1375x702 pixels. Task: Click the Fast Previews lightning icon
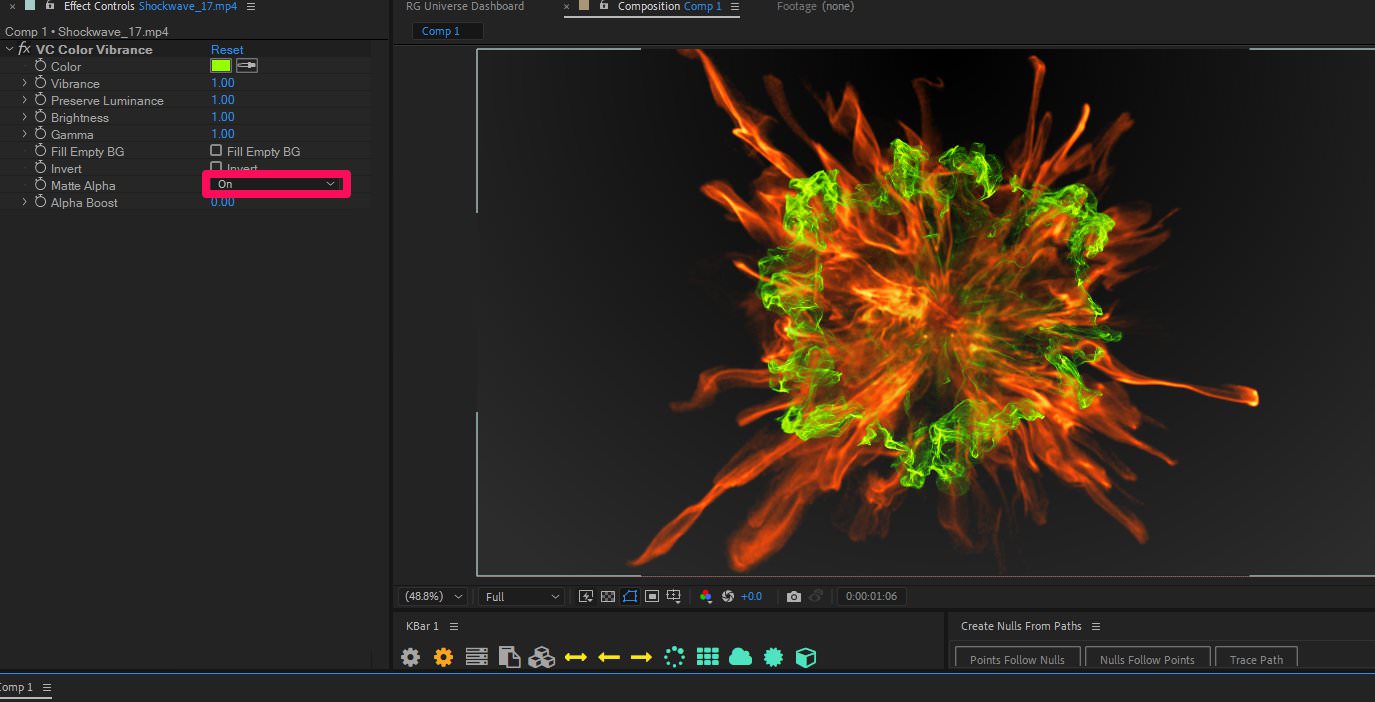tap(585, 595)
